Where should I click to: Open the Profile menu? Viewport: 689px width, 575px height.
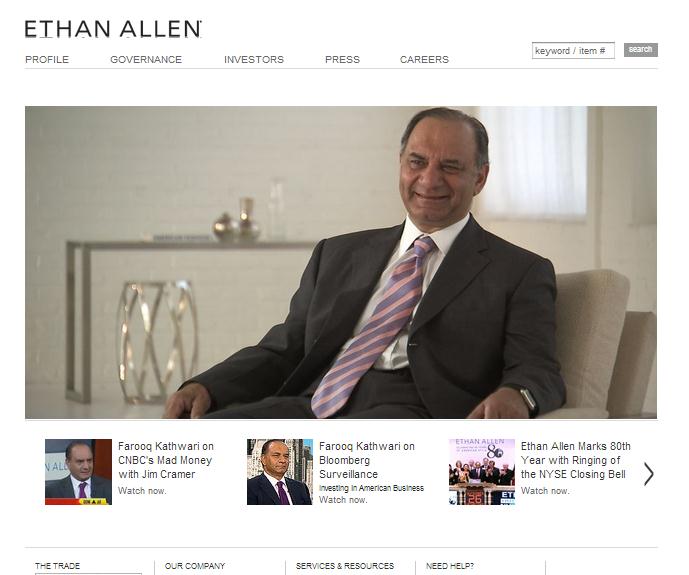[x=47, y=60]
